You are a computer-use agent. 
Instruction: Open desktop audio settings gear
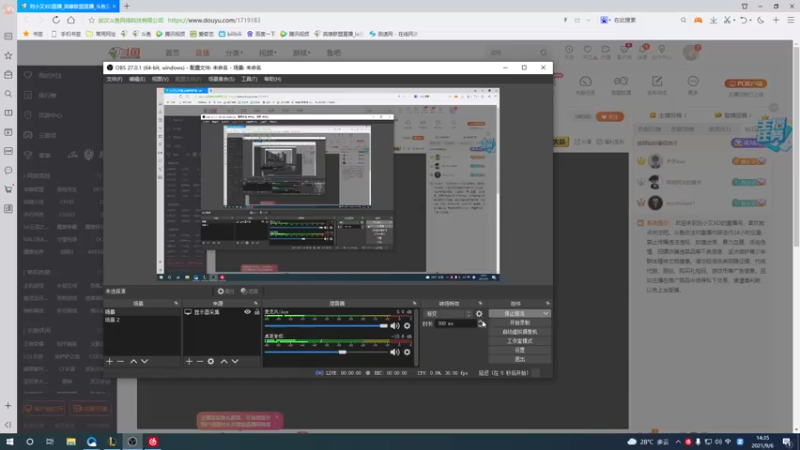pyautogui.click(x=407, y=352)
